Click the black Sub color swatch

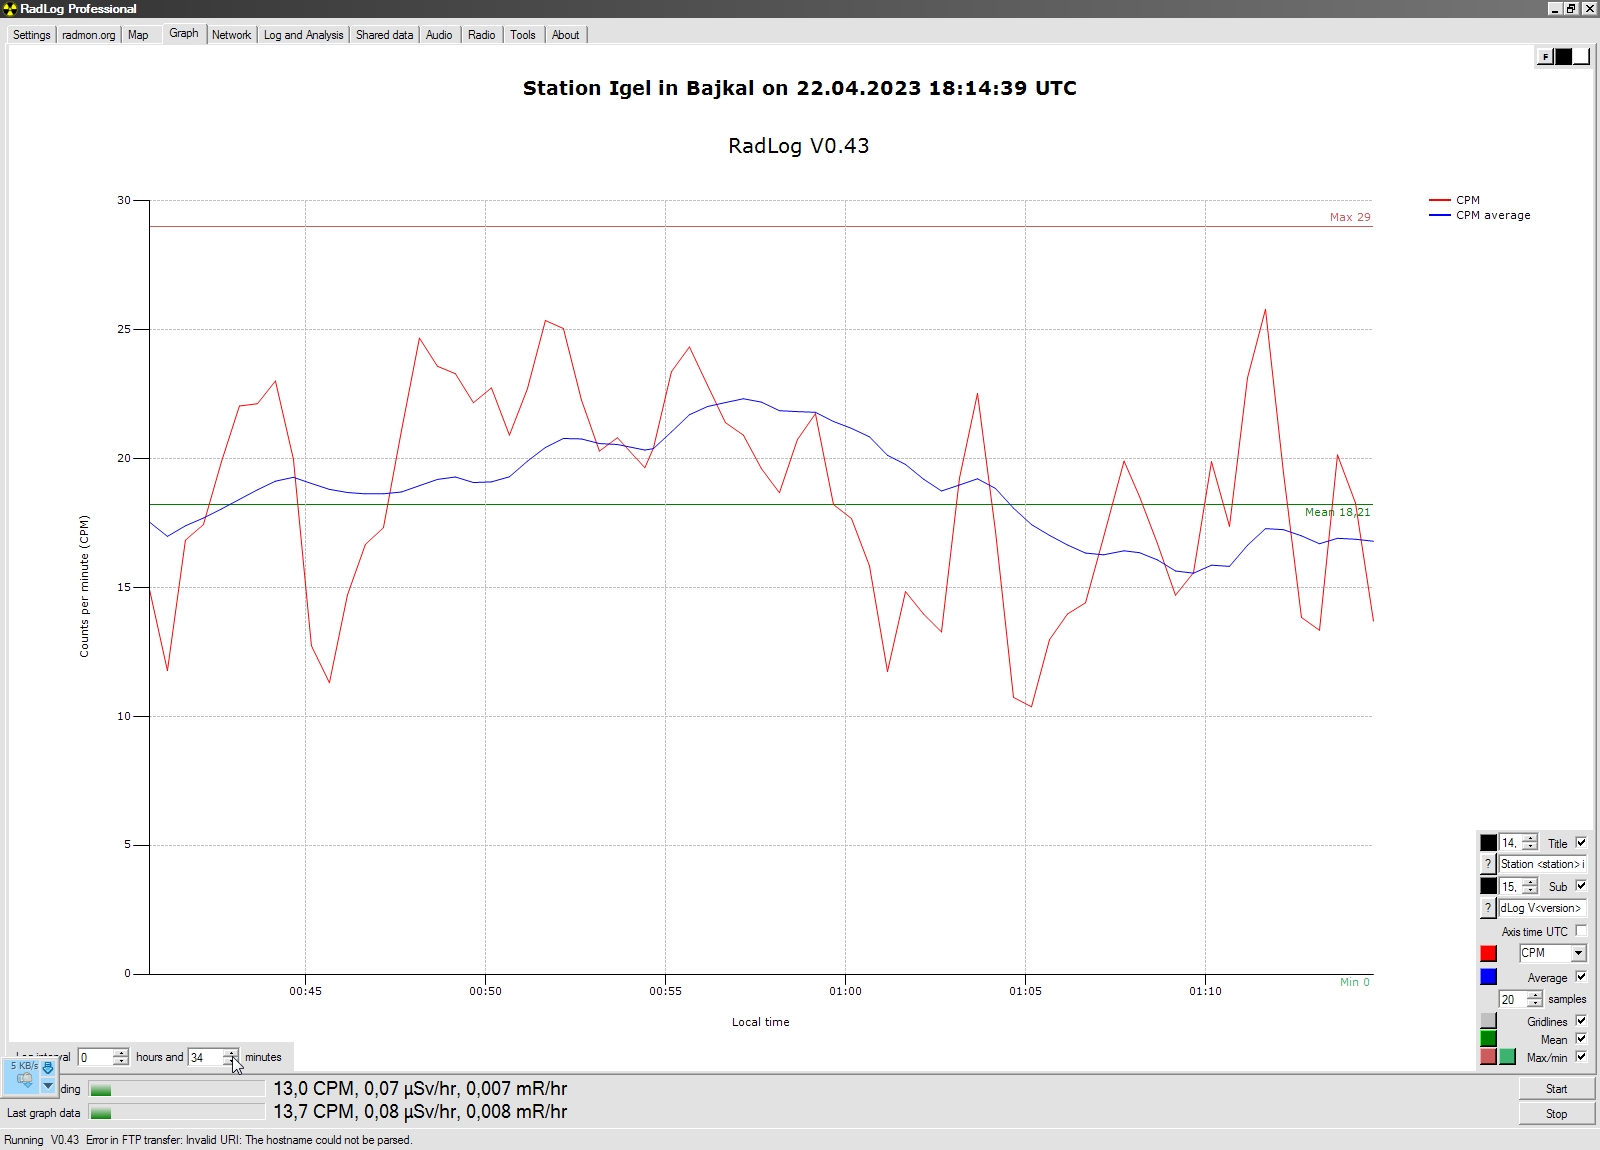coord(1488,886)
